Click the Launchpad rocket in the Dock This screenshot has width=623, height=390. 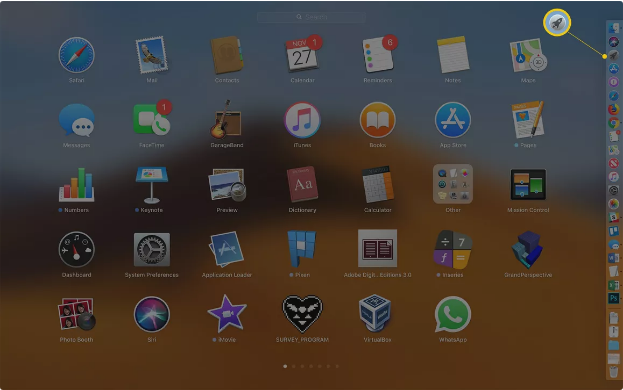click(x=613, y=55)
